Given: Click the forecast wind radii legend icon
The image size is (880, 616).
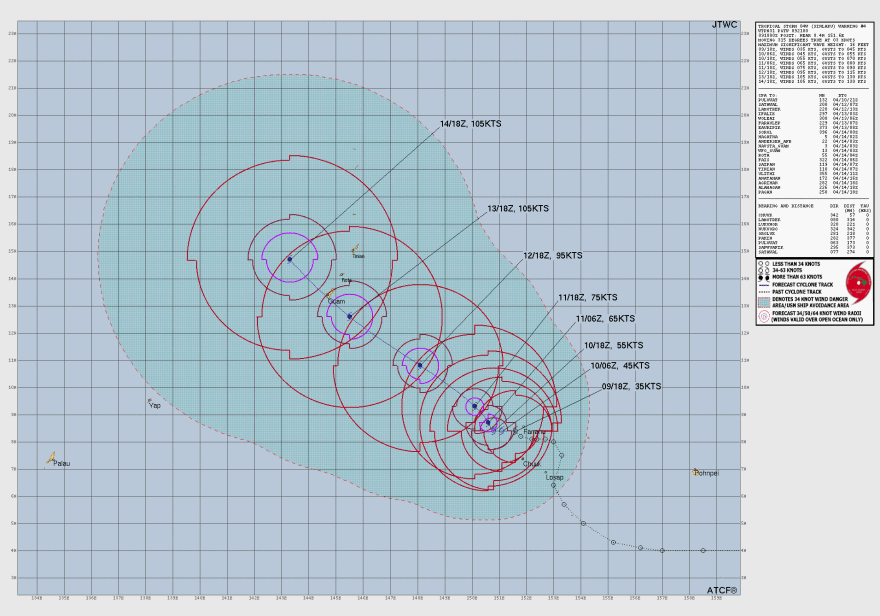Looking at the screenshot, I should coord(763,316).
